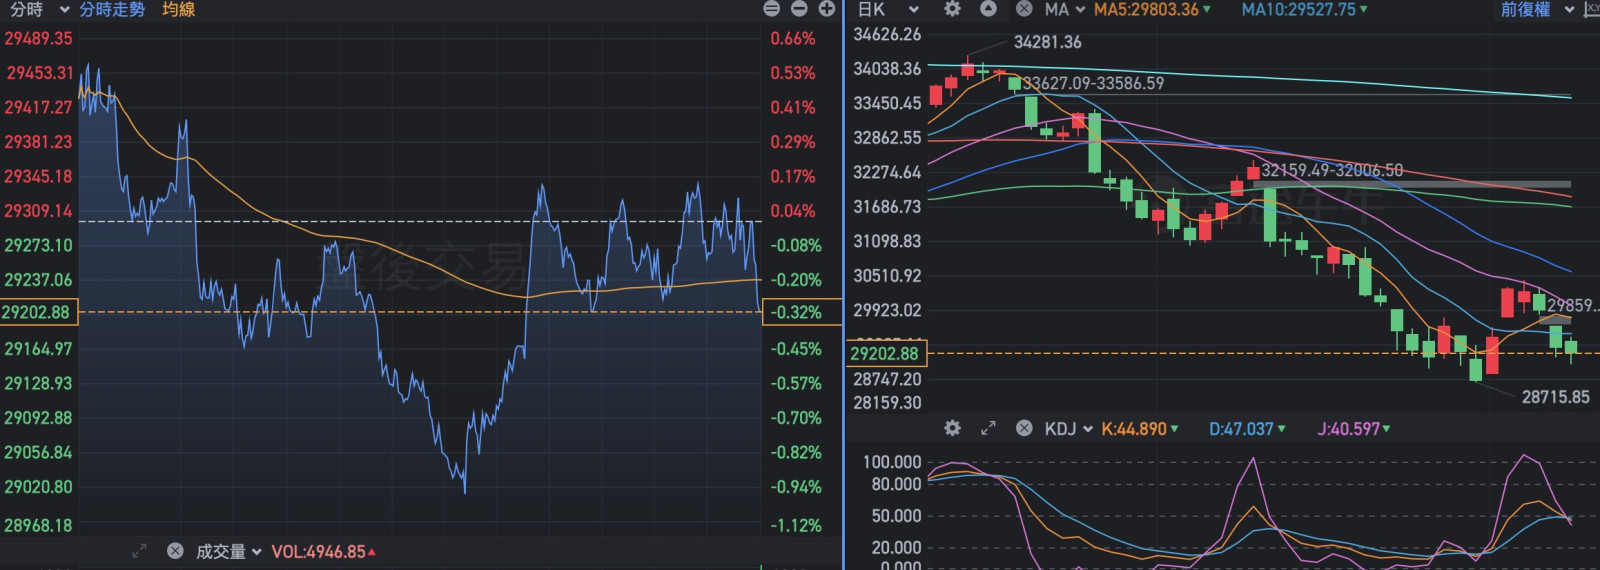
Task: Select the 均線 average line label
Action: coord(178,9)
